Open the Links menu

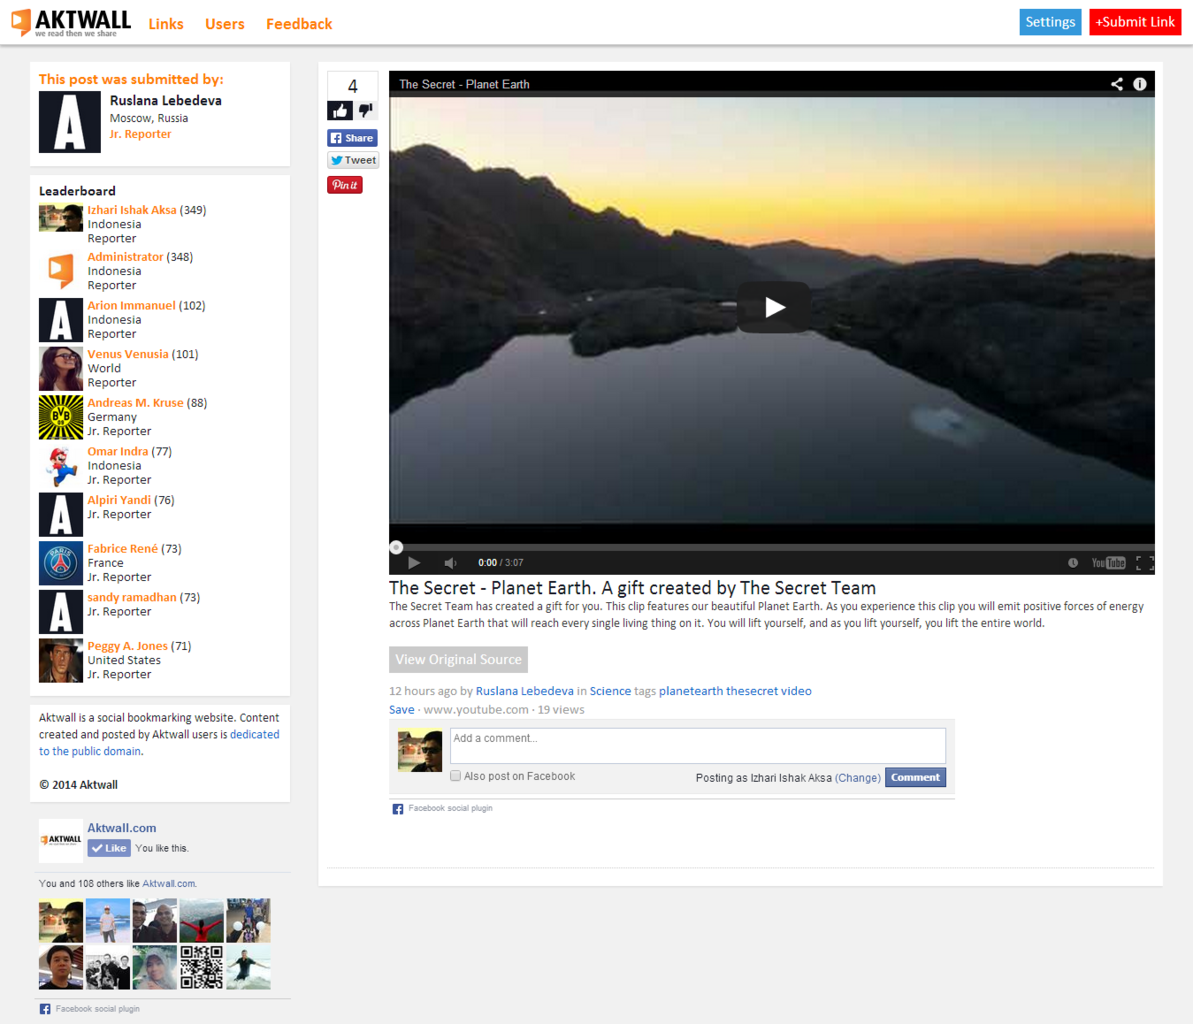166,24
